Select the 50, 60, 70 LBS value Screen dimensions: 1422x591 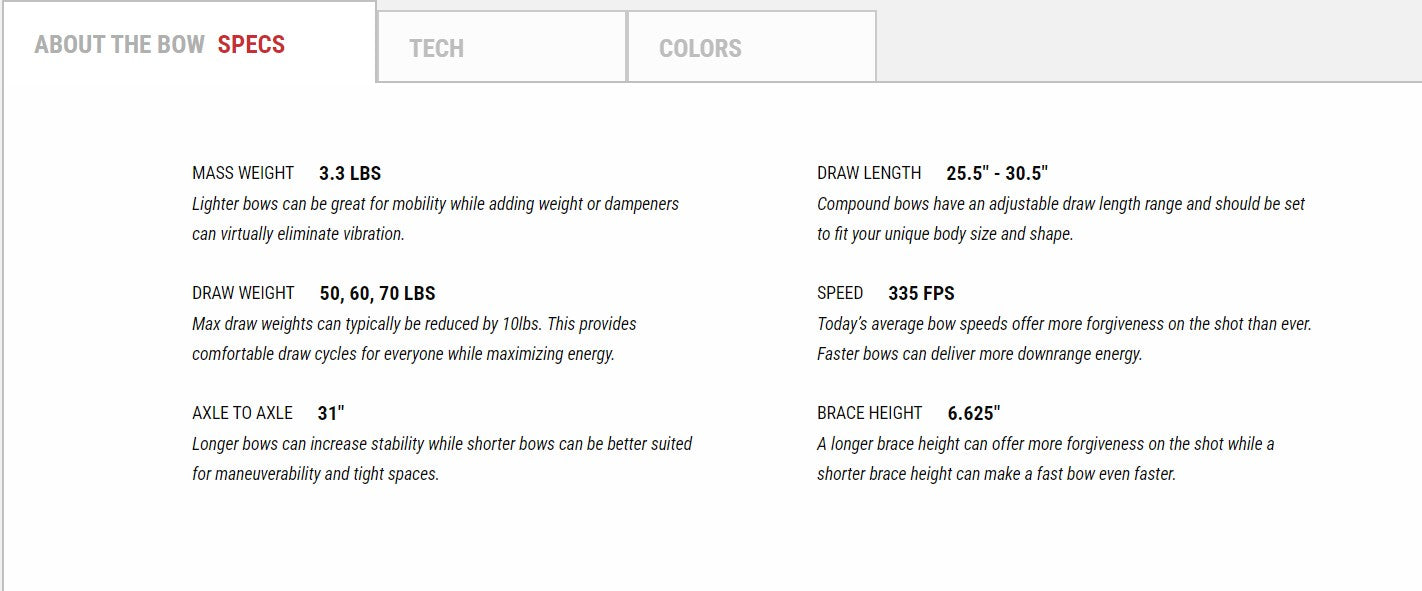(377, 293)
